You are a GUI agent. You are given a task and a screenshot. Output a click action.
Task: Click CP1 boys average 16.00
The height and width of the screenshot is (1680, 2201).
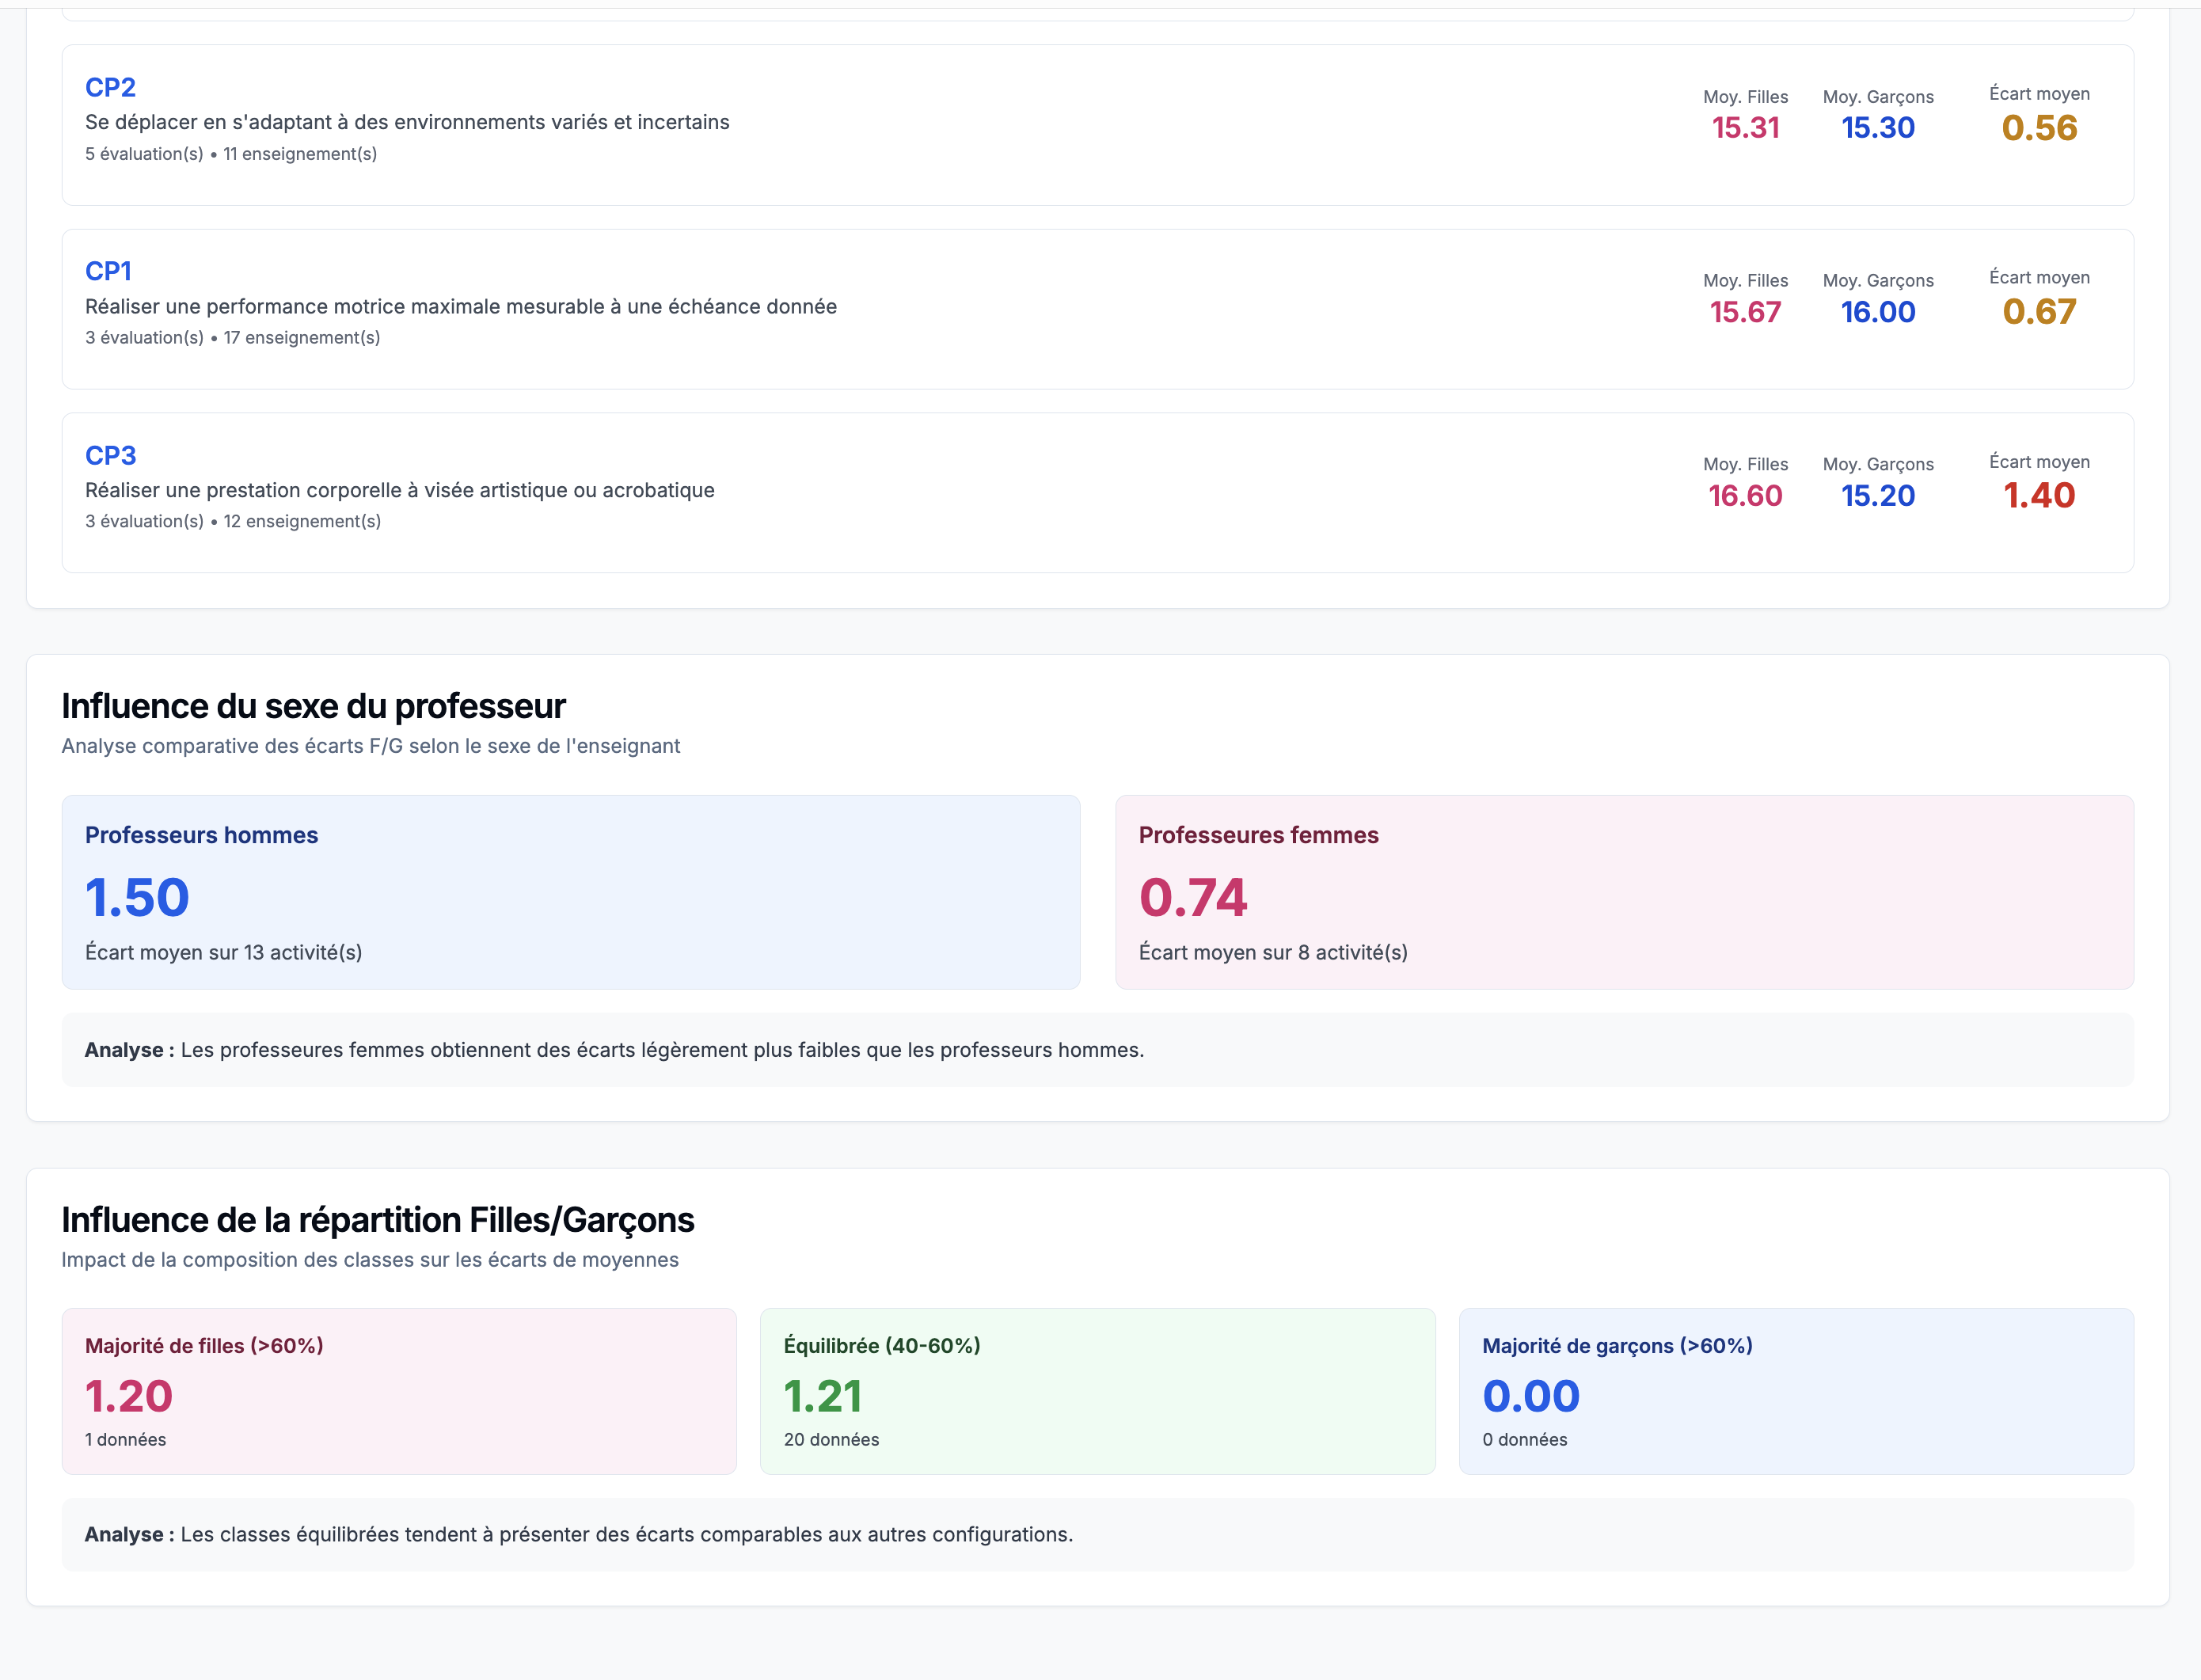[x=1878, y=312]
